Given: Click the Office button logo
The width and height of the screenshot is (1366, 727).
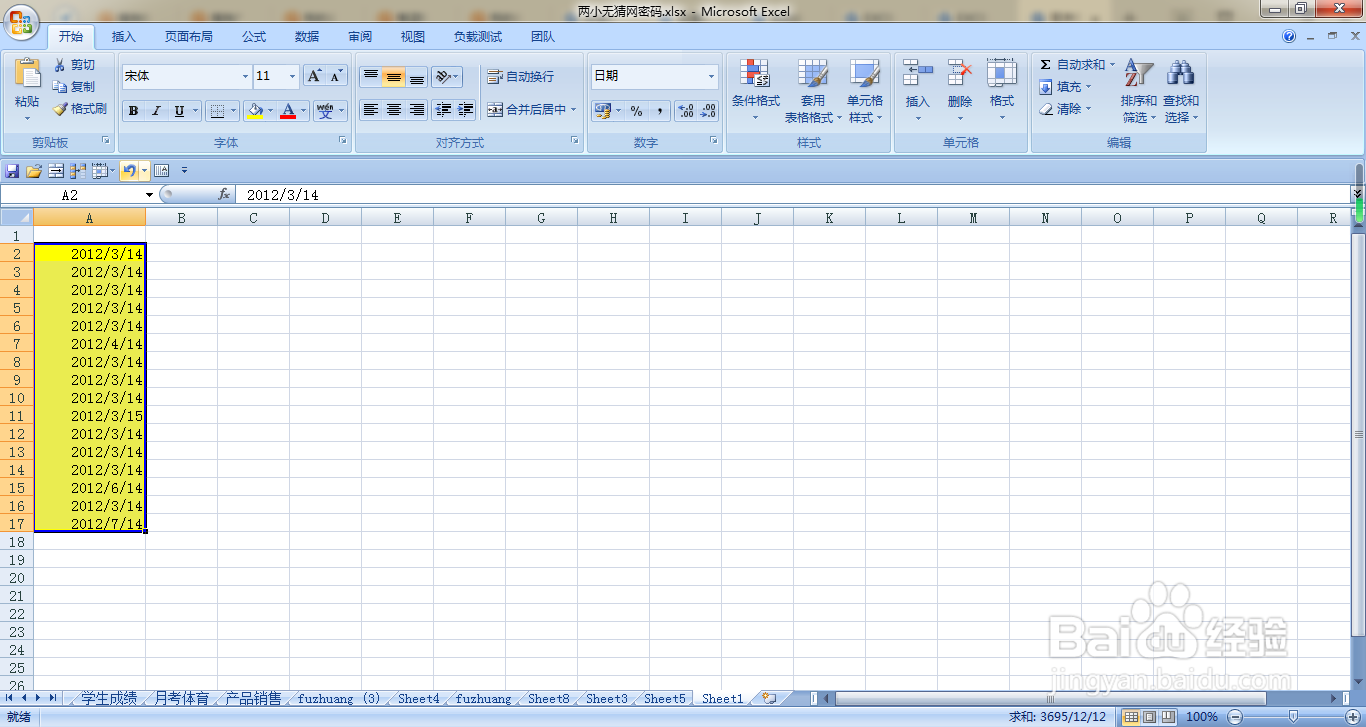Looking at the screenshot, I should click(21, 20).
